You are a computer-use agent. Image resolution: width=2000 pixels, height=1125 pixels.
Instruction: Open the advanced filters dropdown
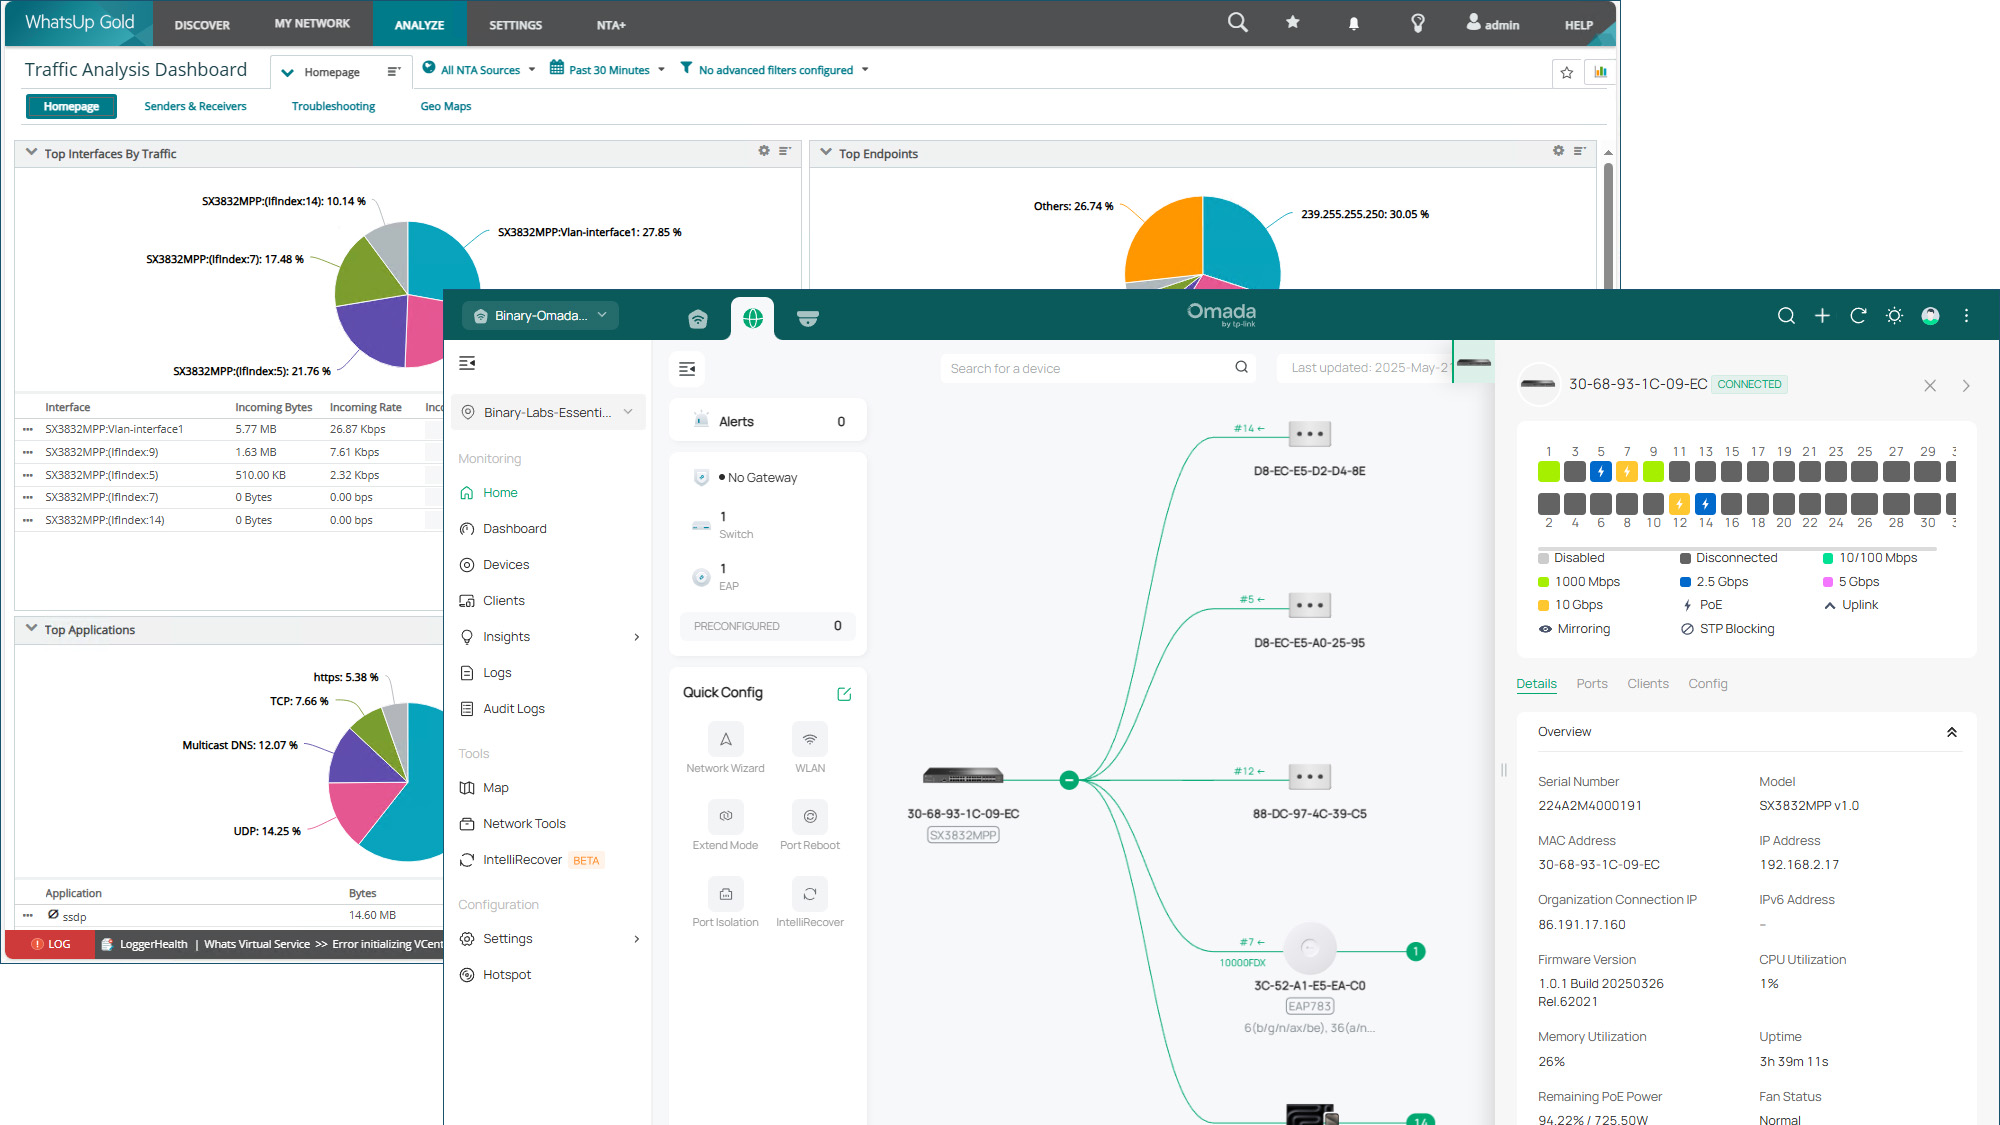point(775,70)
